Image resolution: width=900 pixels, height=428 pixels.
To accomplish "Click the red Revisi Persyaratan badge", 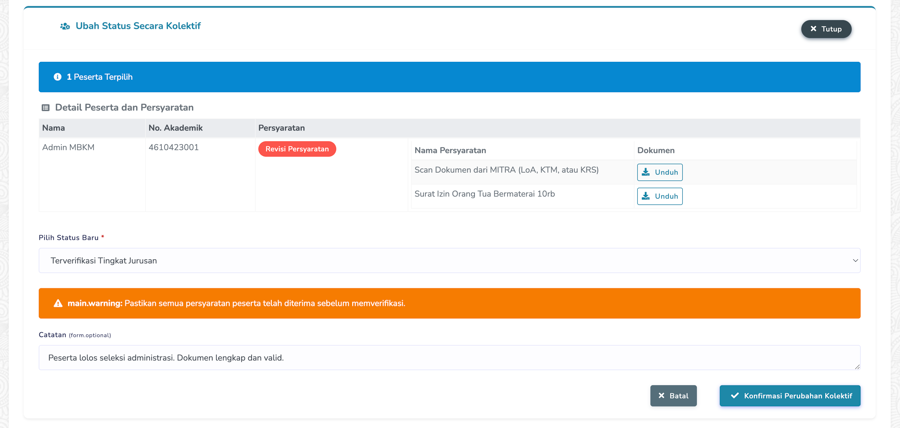I will pos(297,149).
